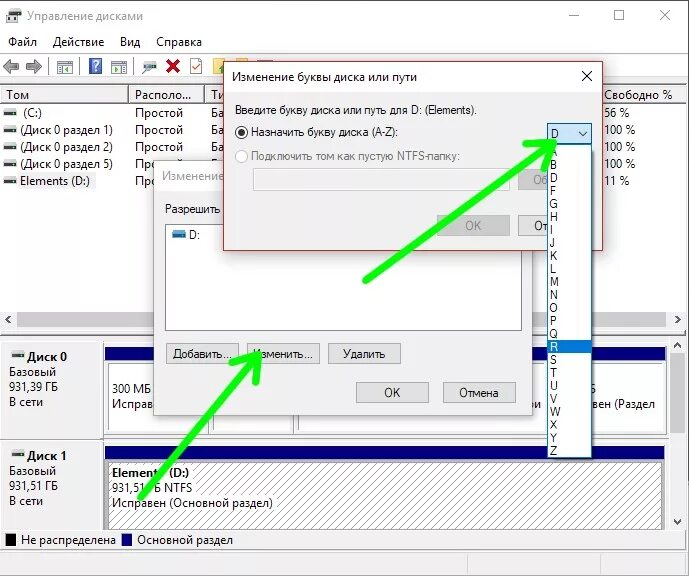Choose letter S in the drive letter list
The image size is (689, 576).
[x=569, y=360]
